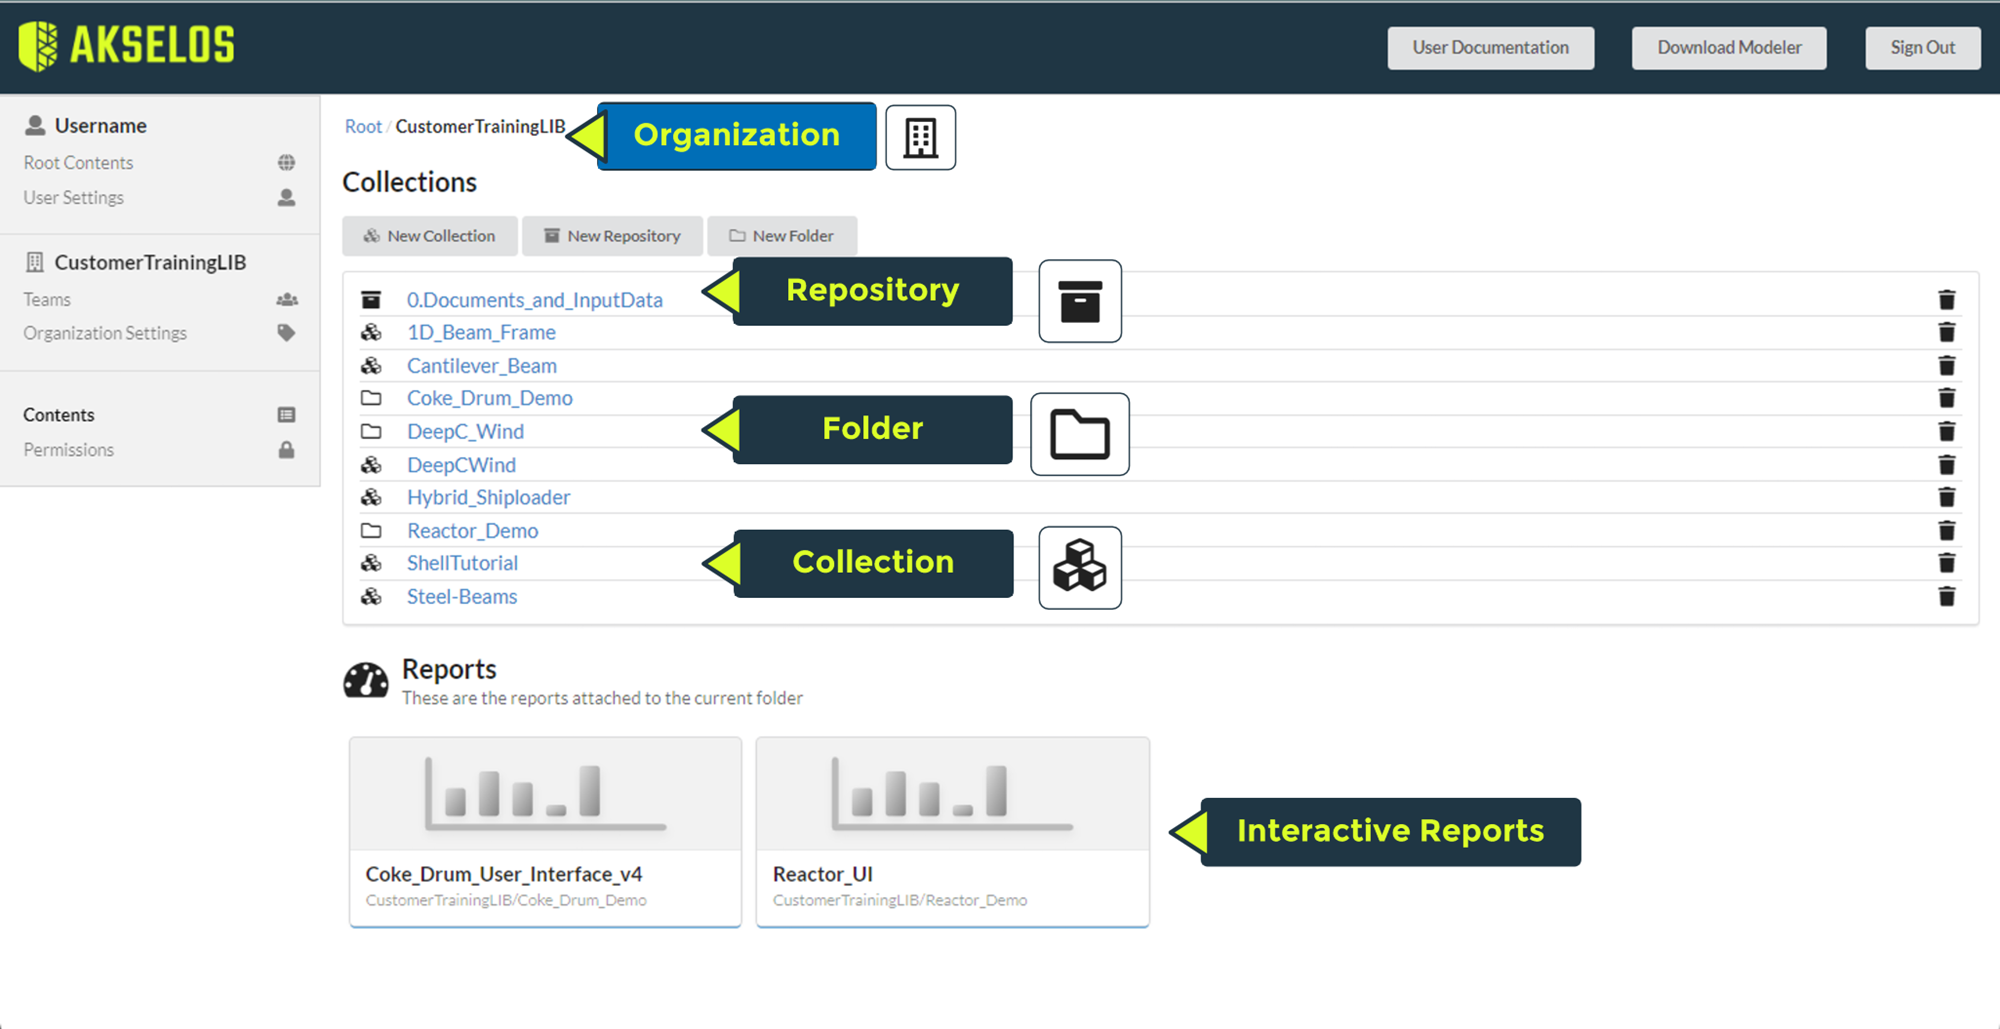The width and height of the screenshot is (2000, 1029).
Task: Click the folder icon beside Coke_Drum_Demo
Action: [371, 398]
